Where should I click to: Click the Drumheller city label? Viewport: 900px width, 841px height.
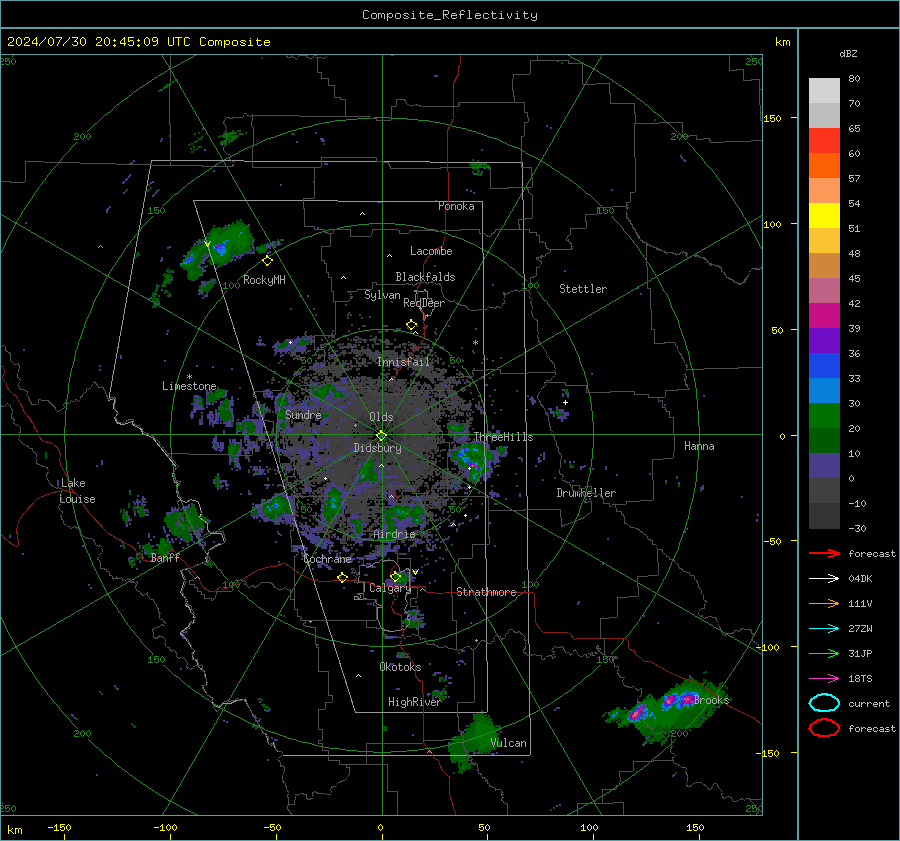pos(586,493)
